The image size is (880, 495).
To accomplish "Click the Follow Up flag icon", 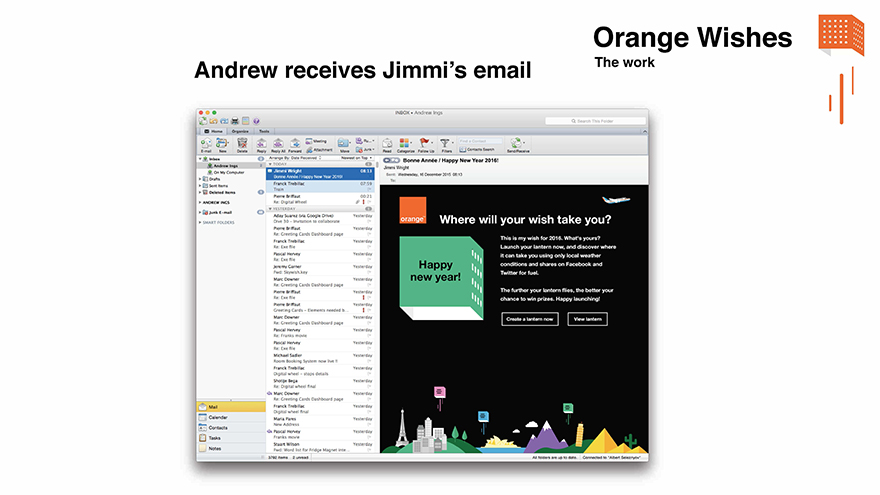I will pyautogui.click(x=425, y=144).
